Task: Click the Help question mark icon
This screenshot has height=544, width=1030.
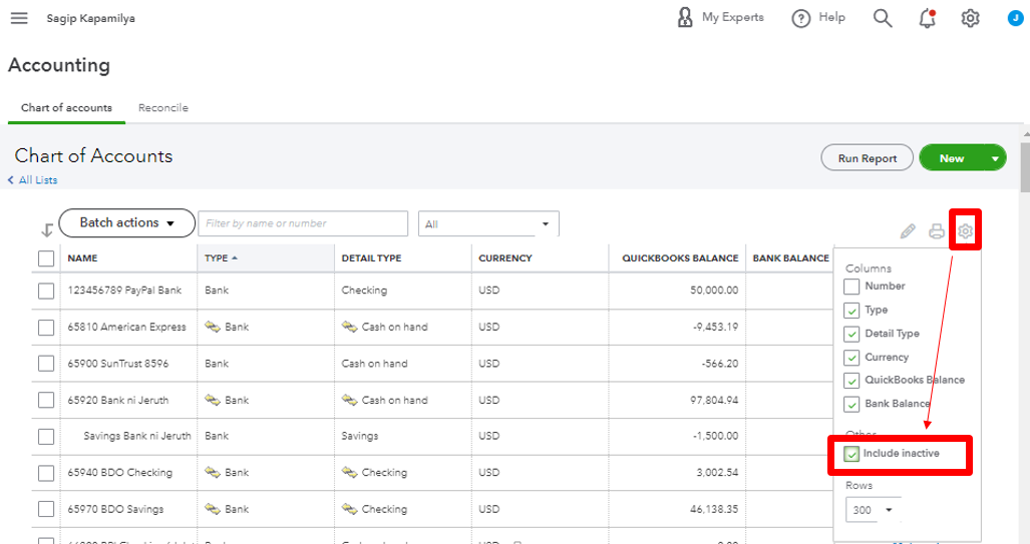Action: pyautogui.click(x=801, y=19)
